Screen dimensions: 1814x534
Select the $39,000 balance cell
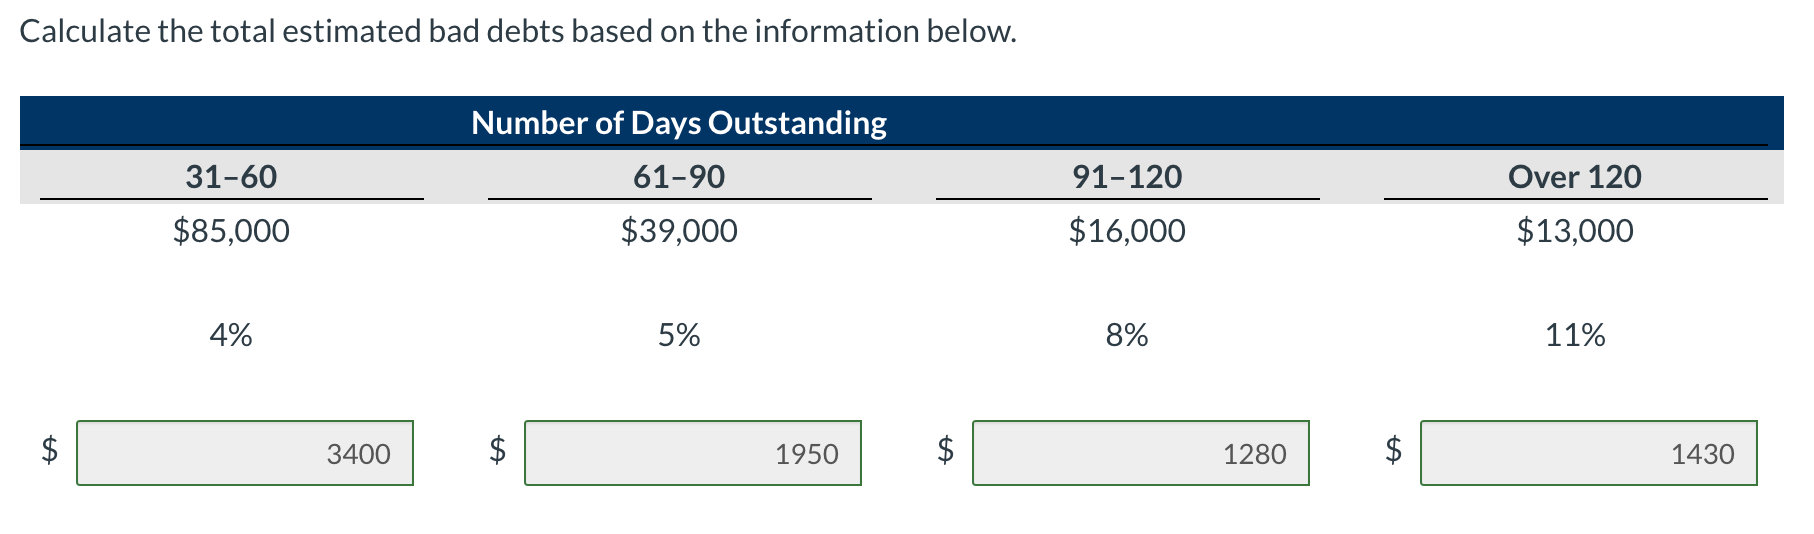pos(679,231)
